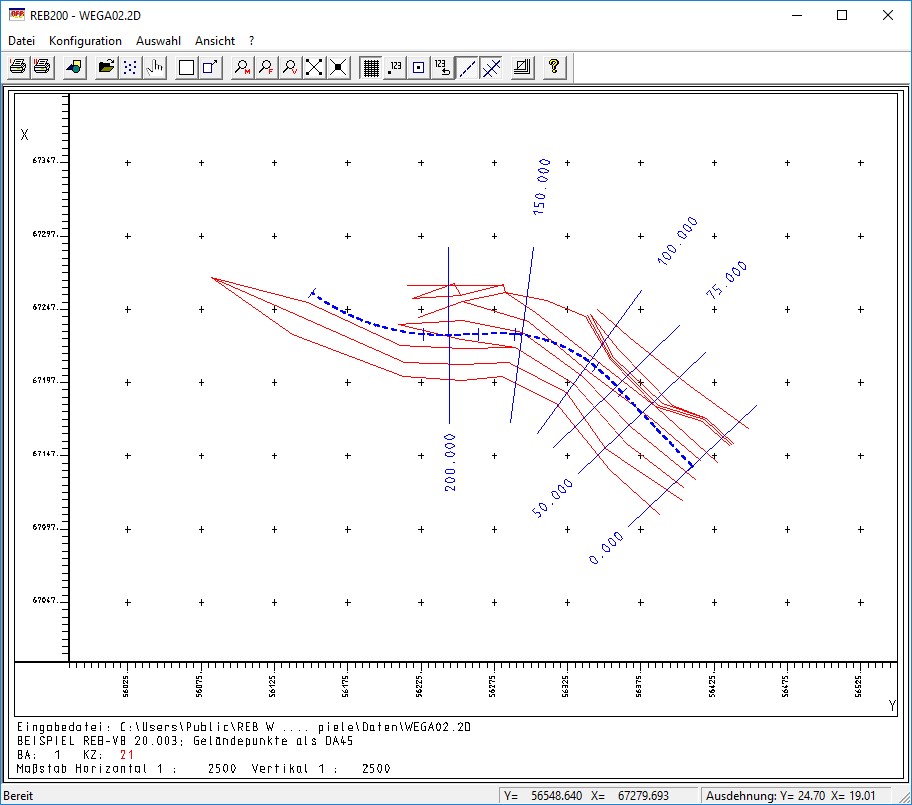Toggle the dashed line display icon
Screen dimensions: 912x805
tap(467, 67)
